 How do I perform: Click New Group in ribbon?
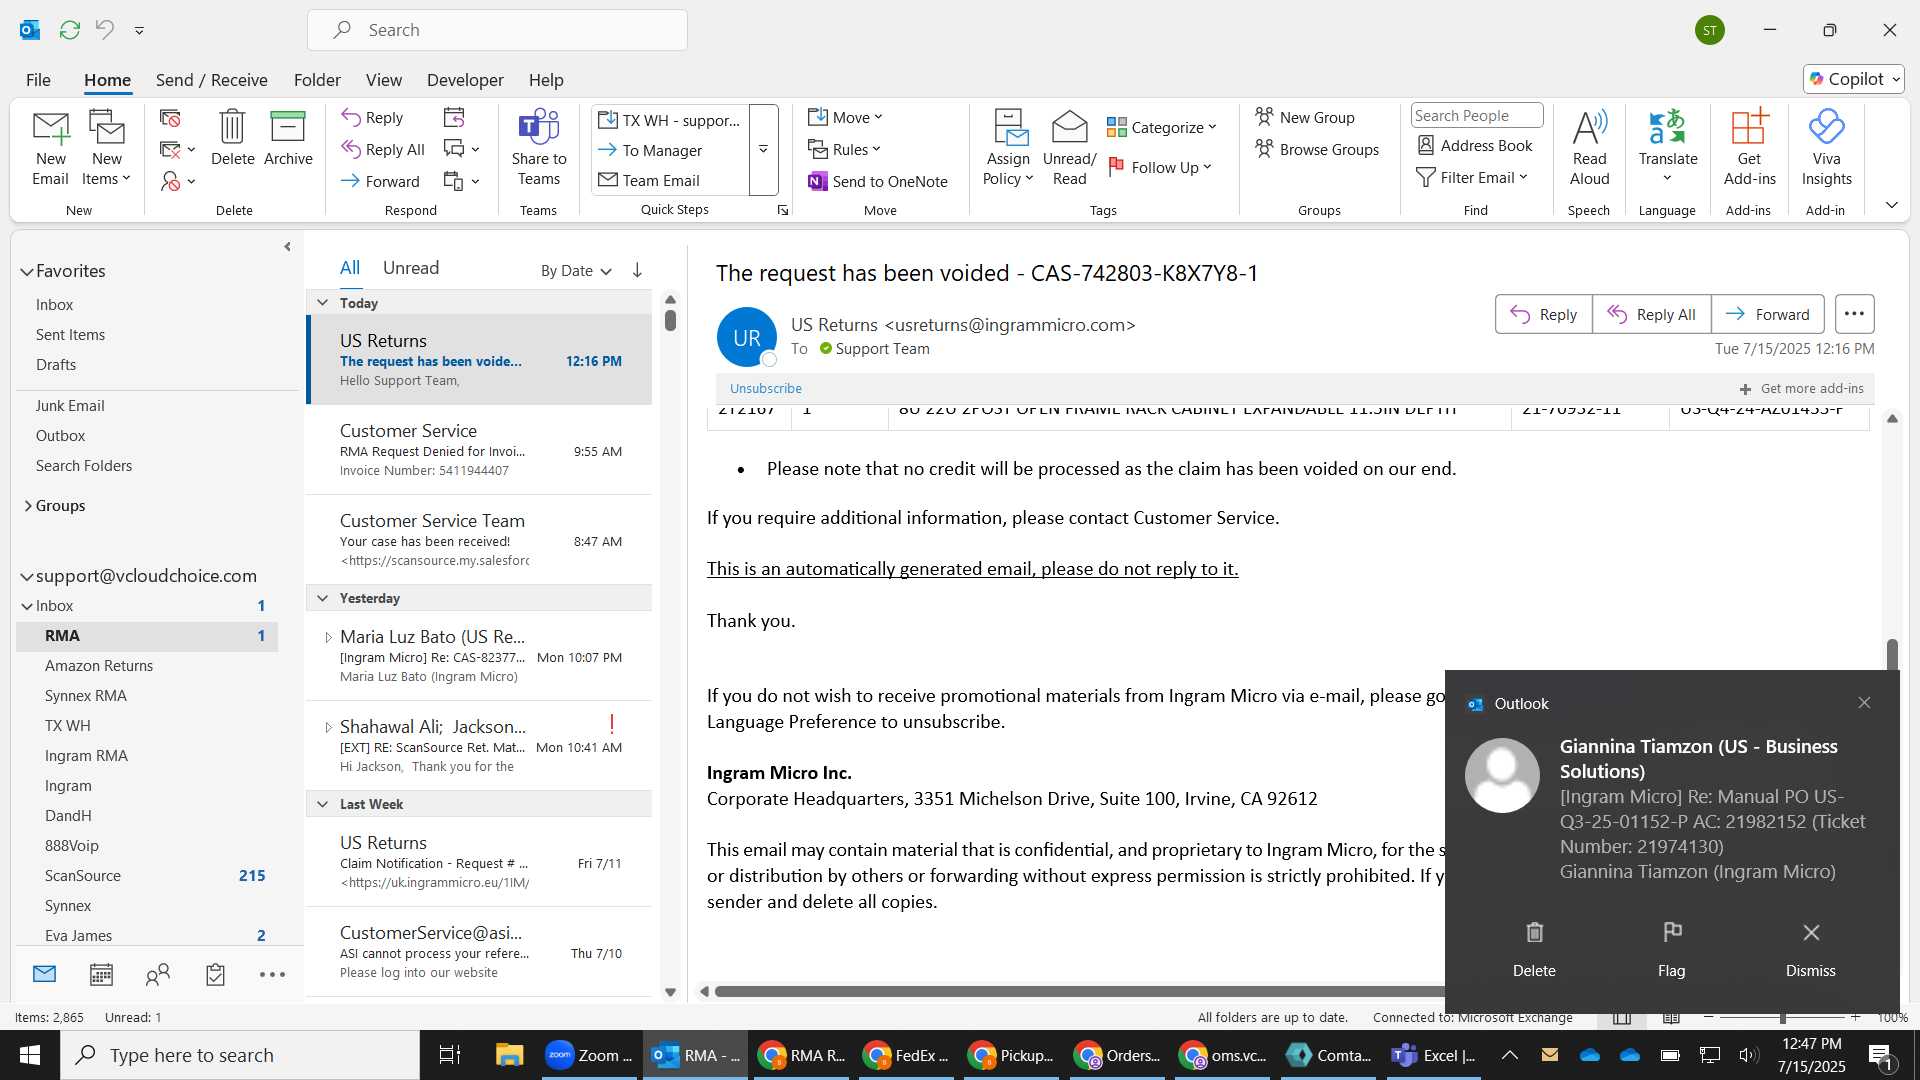[x=1305, y=117]
